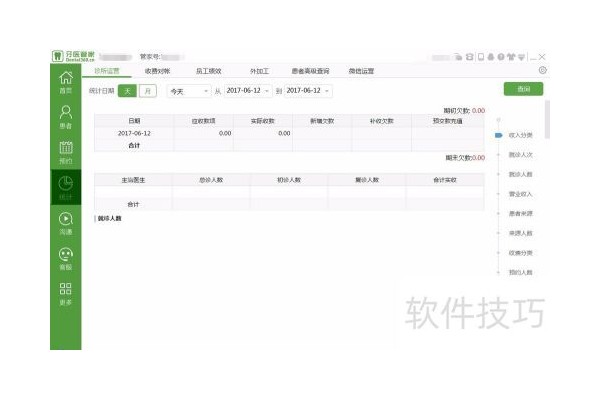The height and width of the screenshot is (400, 600).
Task: Toggle statistics by day (天)
Action: [127, 91]
